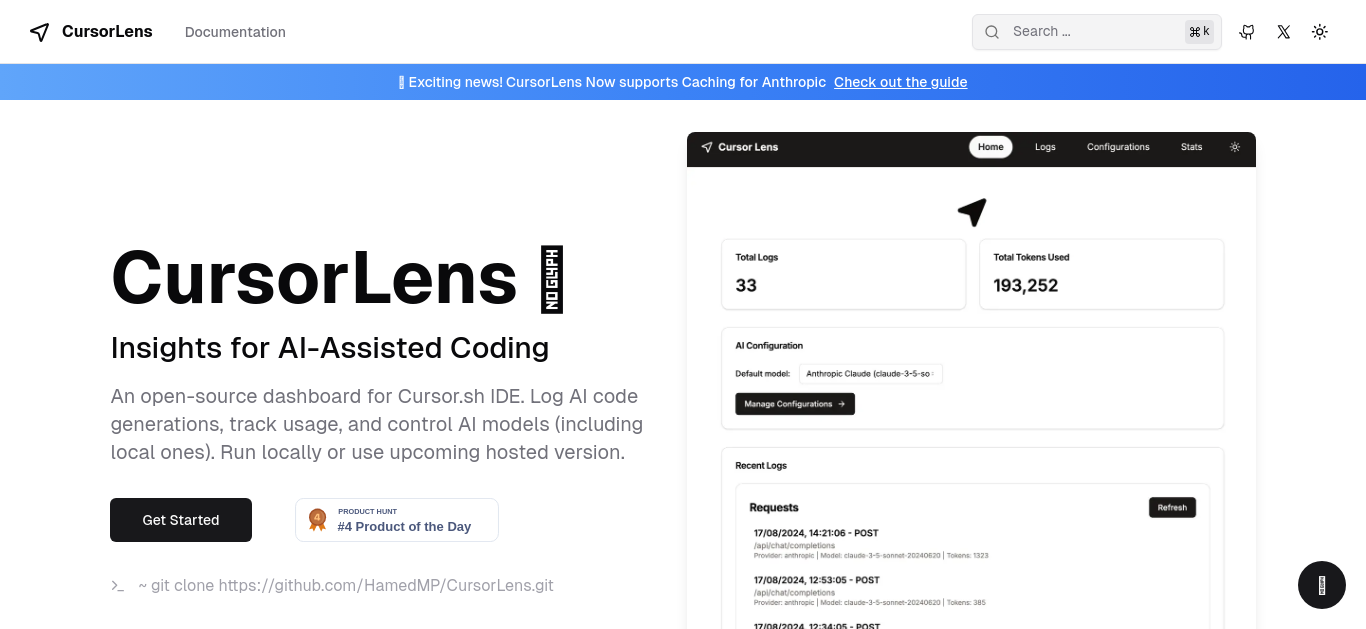Click the dashboard preview screenshot image
1366x629 pixels.
click(x=971, y=381)
